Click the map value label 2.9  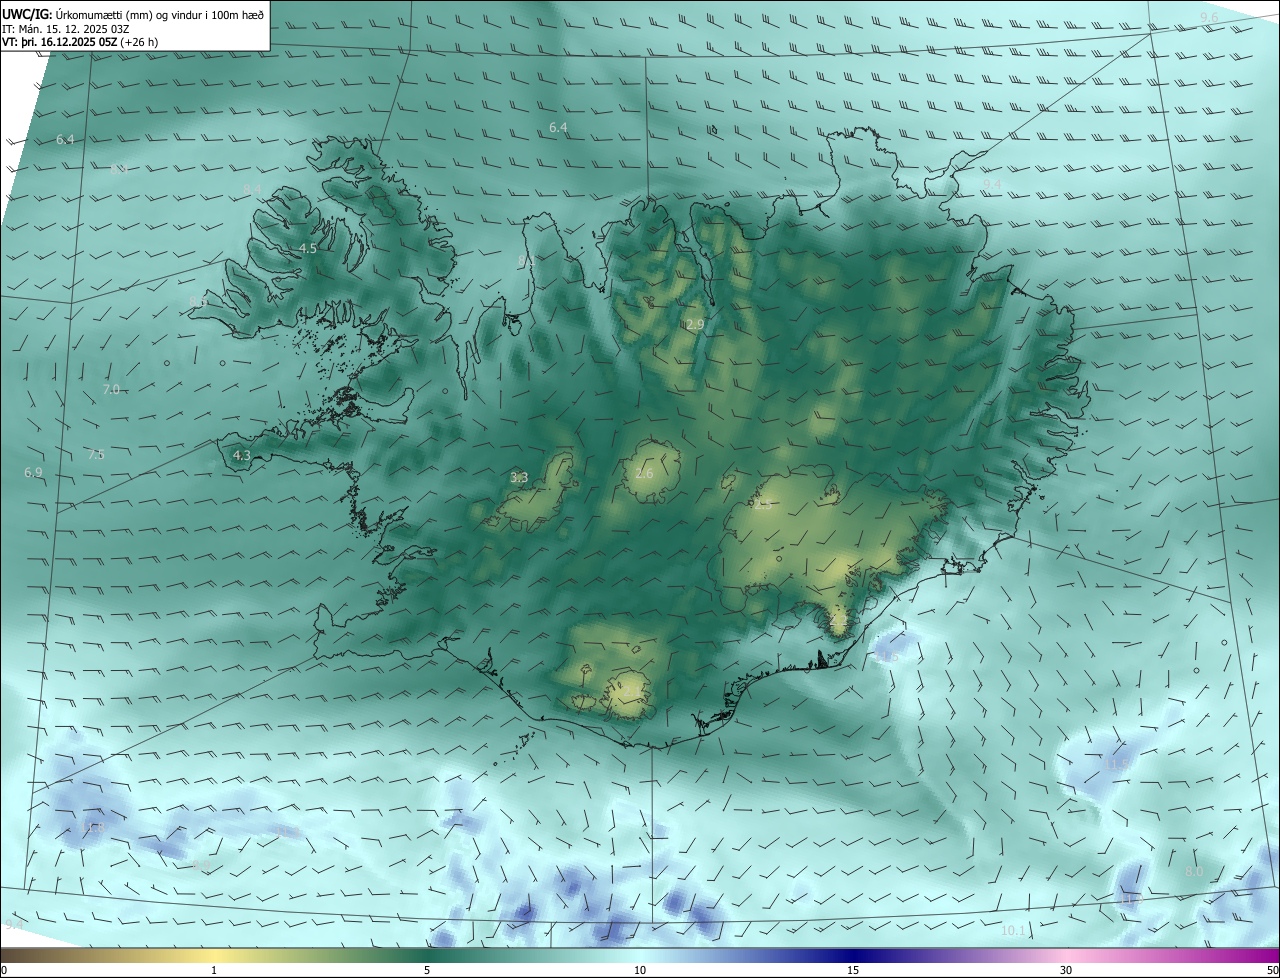click(695, 325)
